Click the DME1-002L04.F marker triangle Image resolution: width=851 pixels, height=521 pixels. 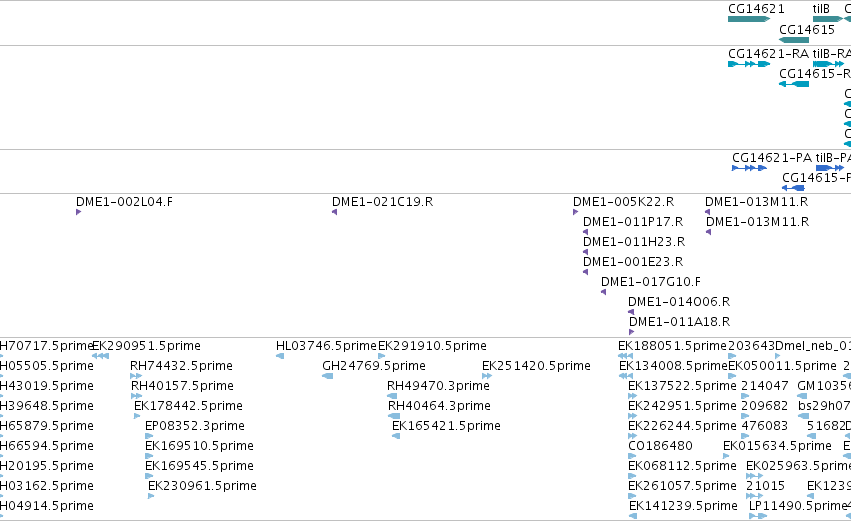[x=79, y=212]
